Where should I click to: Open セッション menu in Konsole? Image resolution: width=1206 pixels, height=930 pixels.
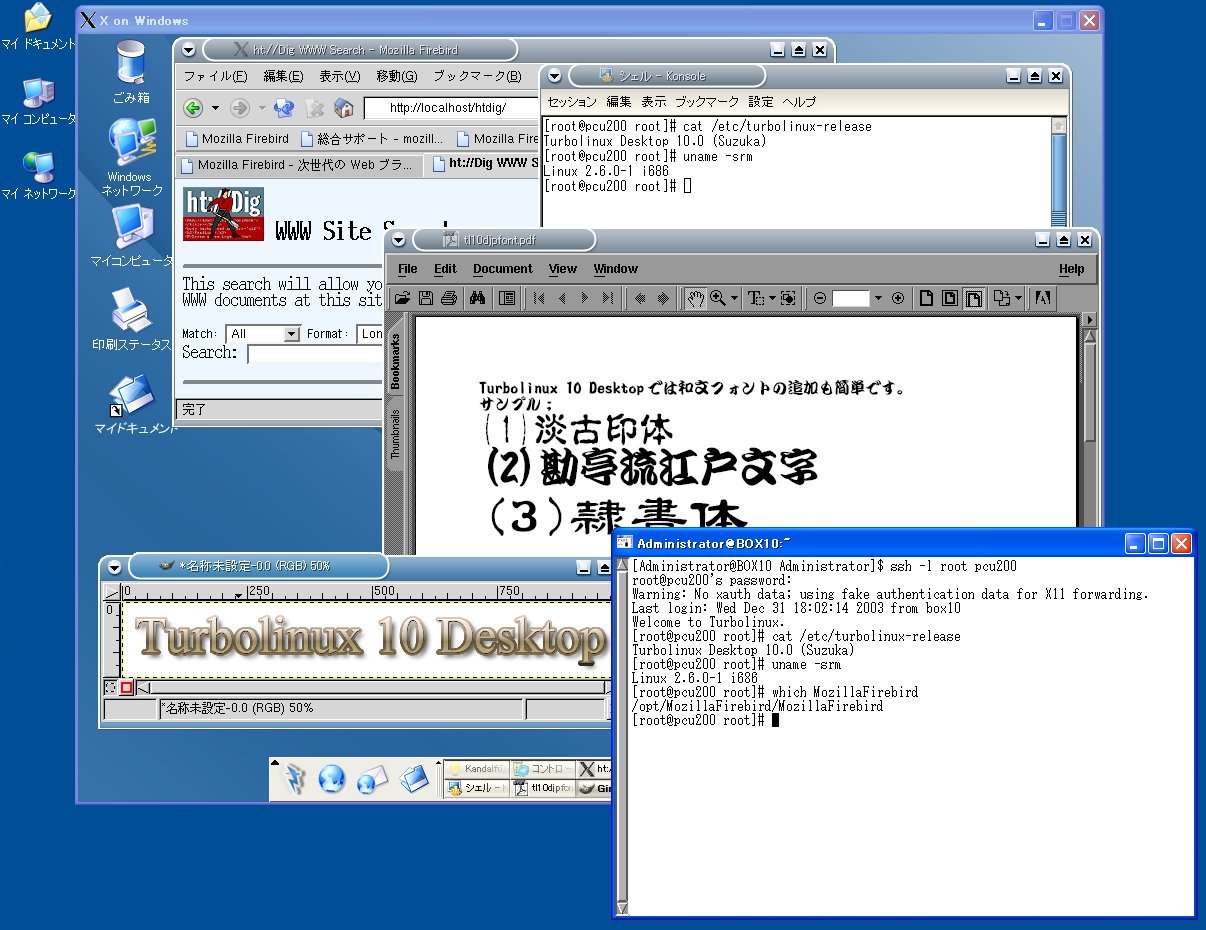(572, 102)
